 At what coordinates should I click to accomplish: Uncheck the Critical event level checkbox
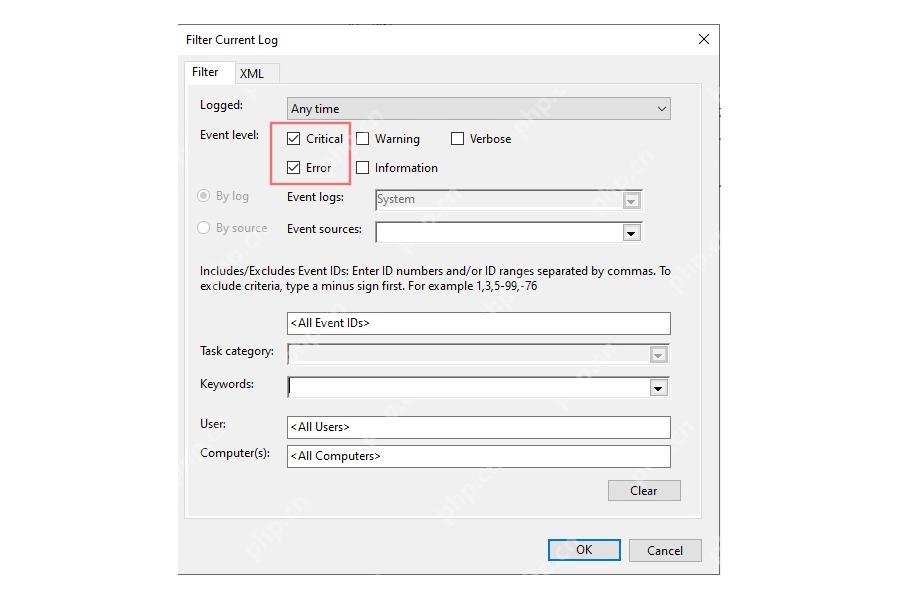tap(293, 138)
